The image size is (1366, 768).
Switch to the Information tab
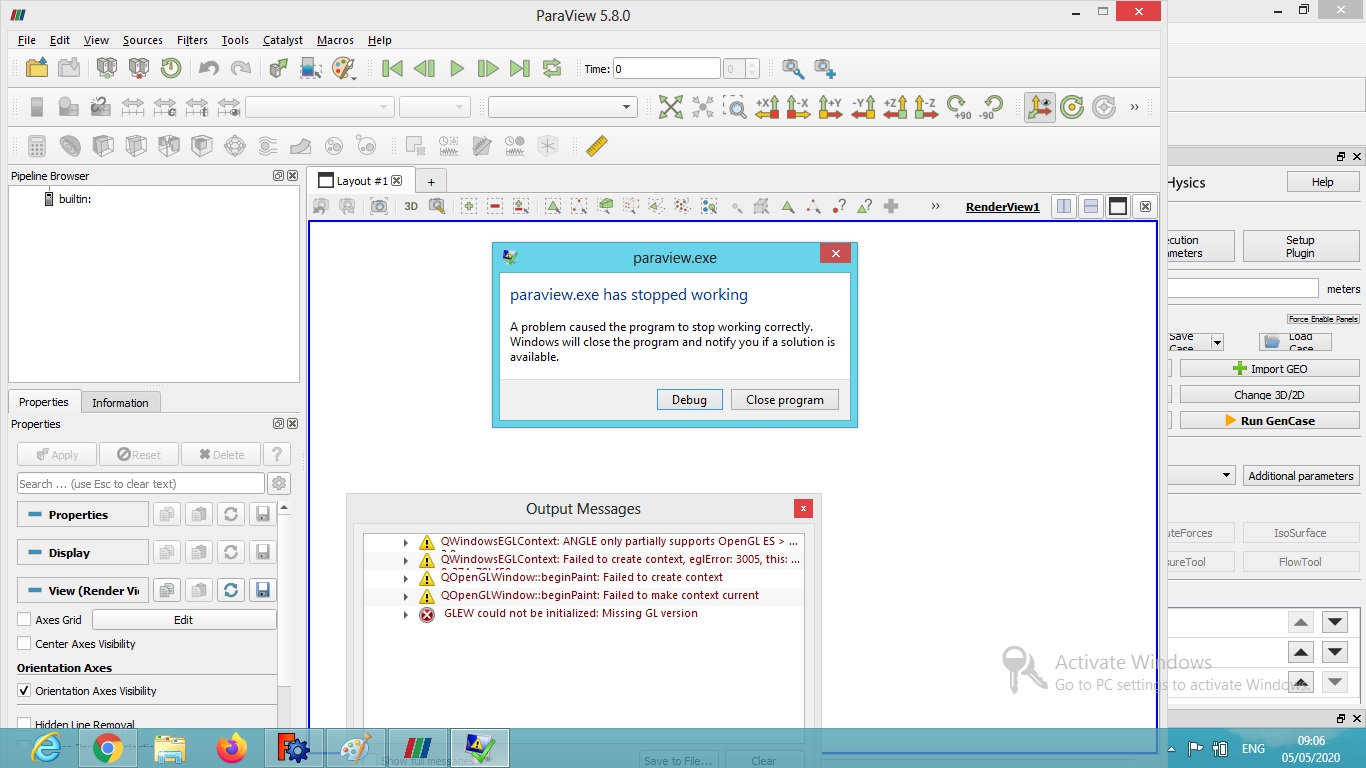[x=120, y=402]
